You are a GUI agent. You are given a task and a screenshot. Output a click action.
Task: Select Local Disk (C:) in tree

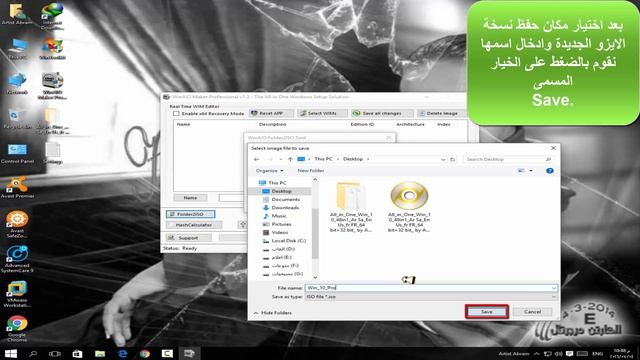288,241
